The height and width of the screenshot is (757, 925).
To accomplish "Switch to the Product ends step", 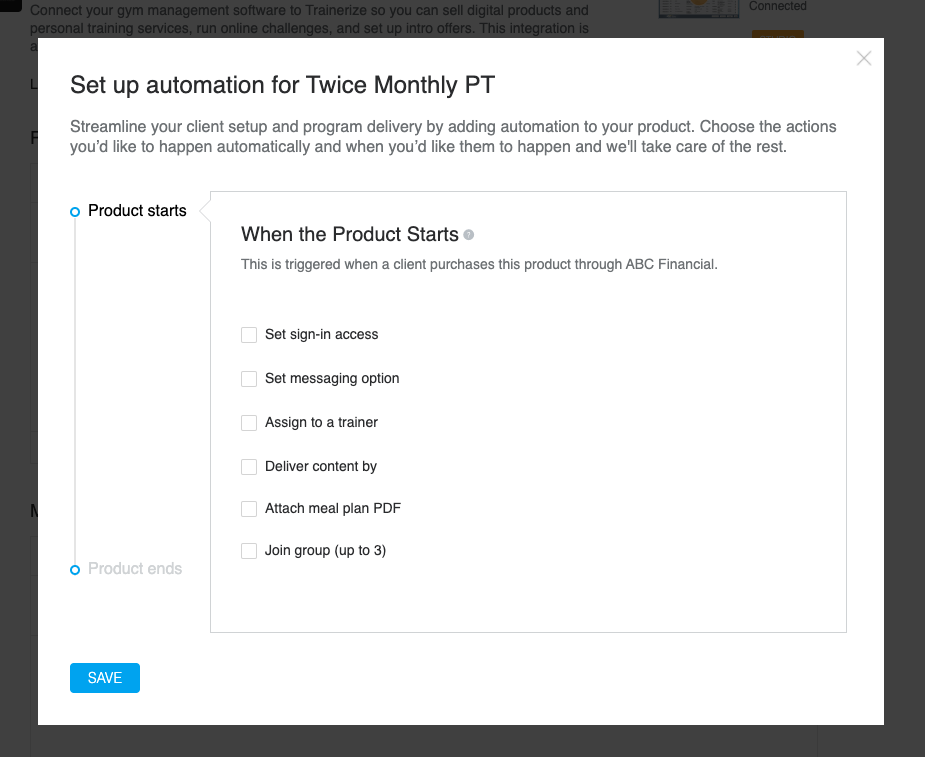I will tap(135, 569).
